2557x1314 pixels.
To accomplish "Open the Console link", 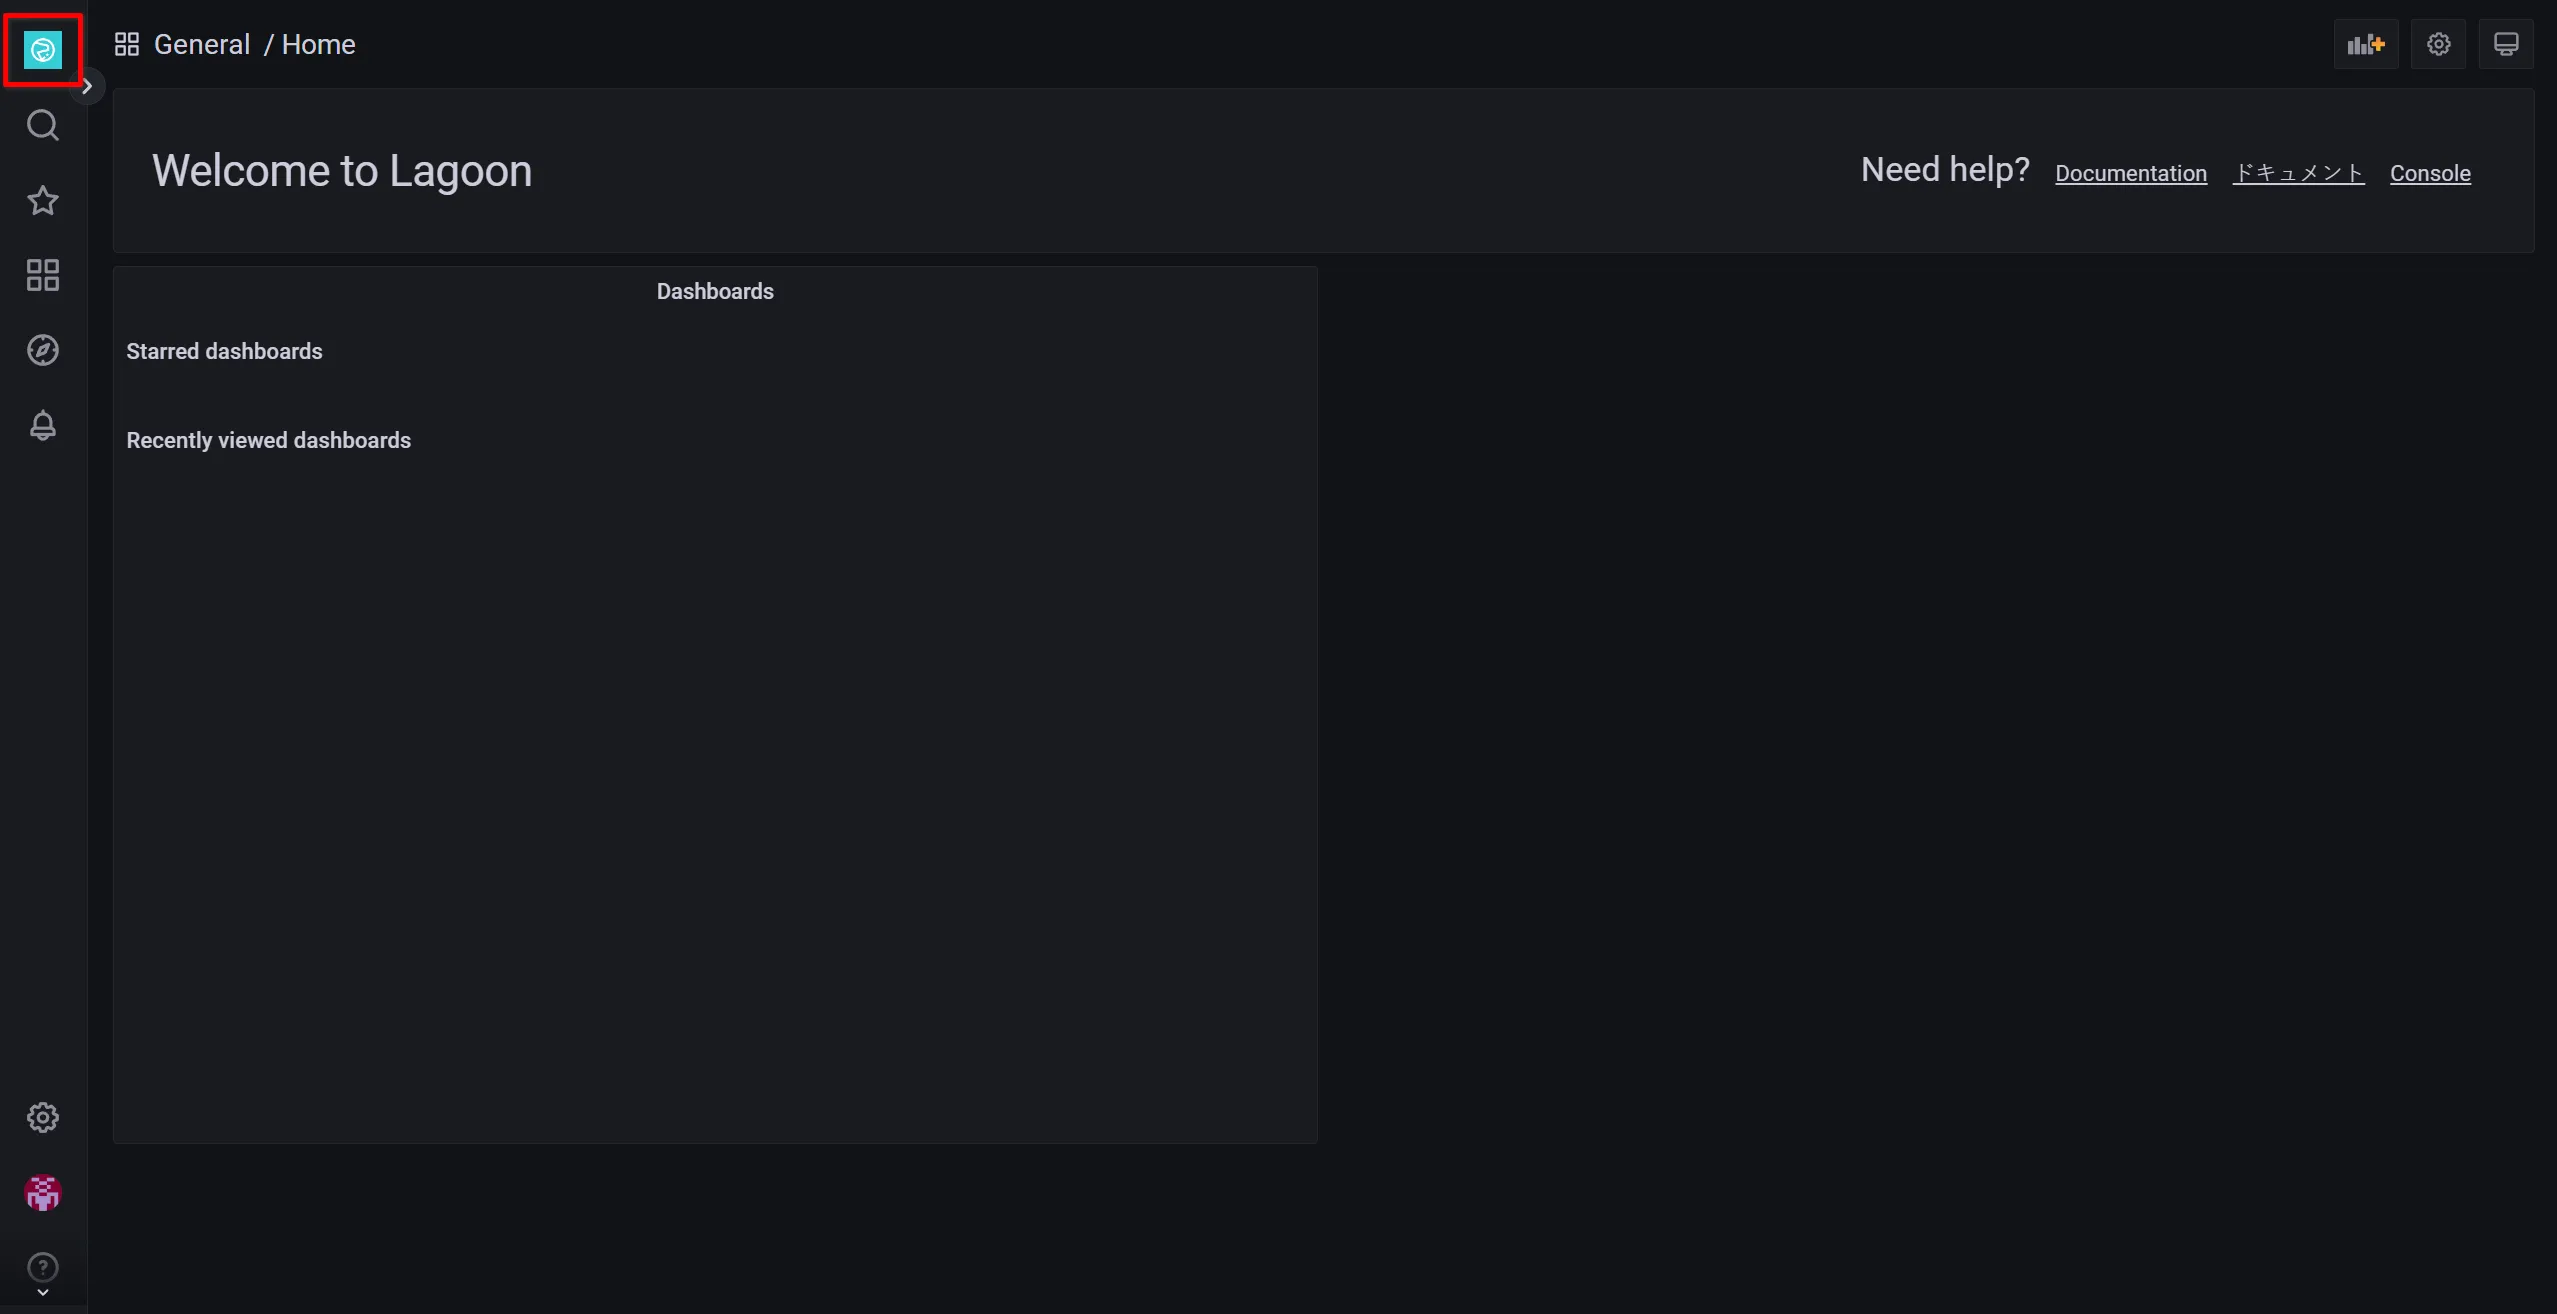I will point(2430,173).
